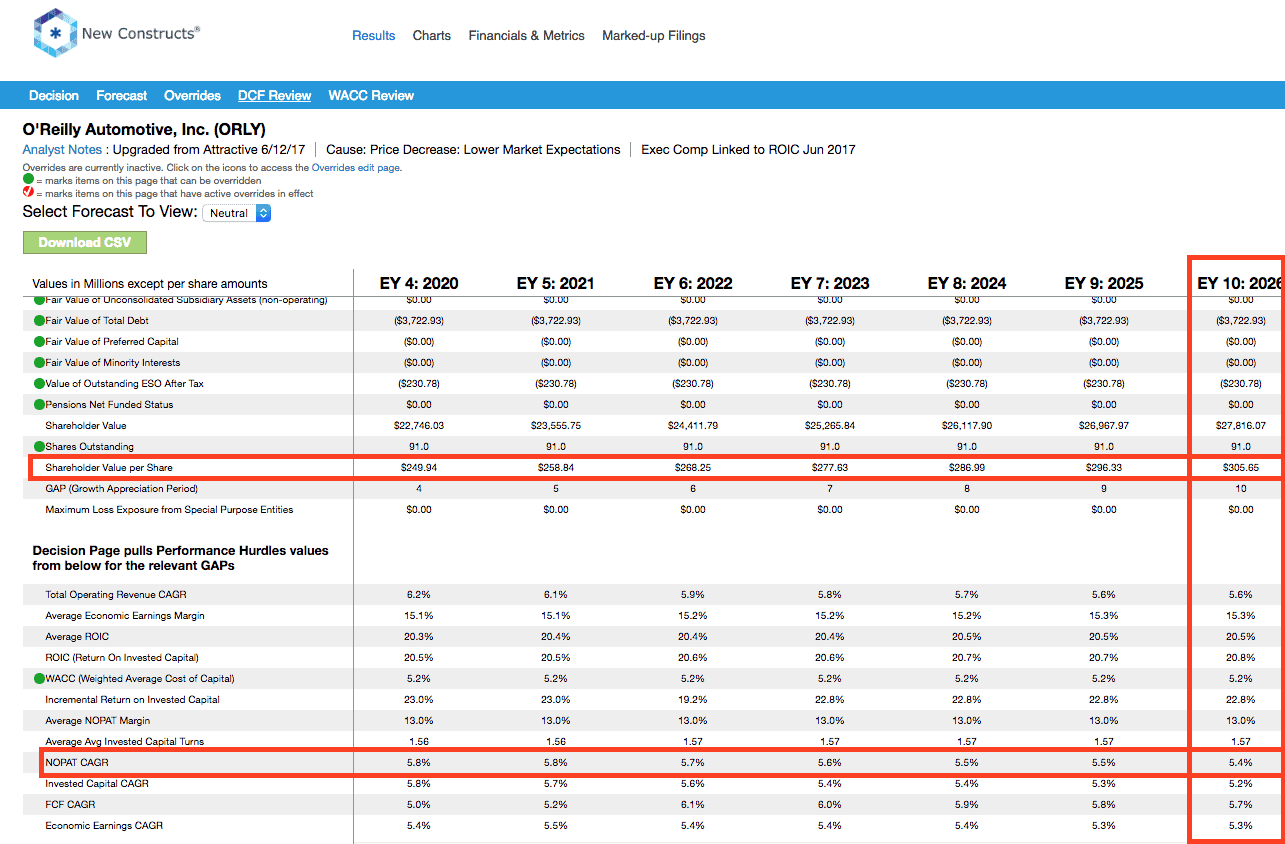Click the $249.94 shareholder value per share cell
The height and width of the screenshot is (844, 1285).
(x=419, y=467)
